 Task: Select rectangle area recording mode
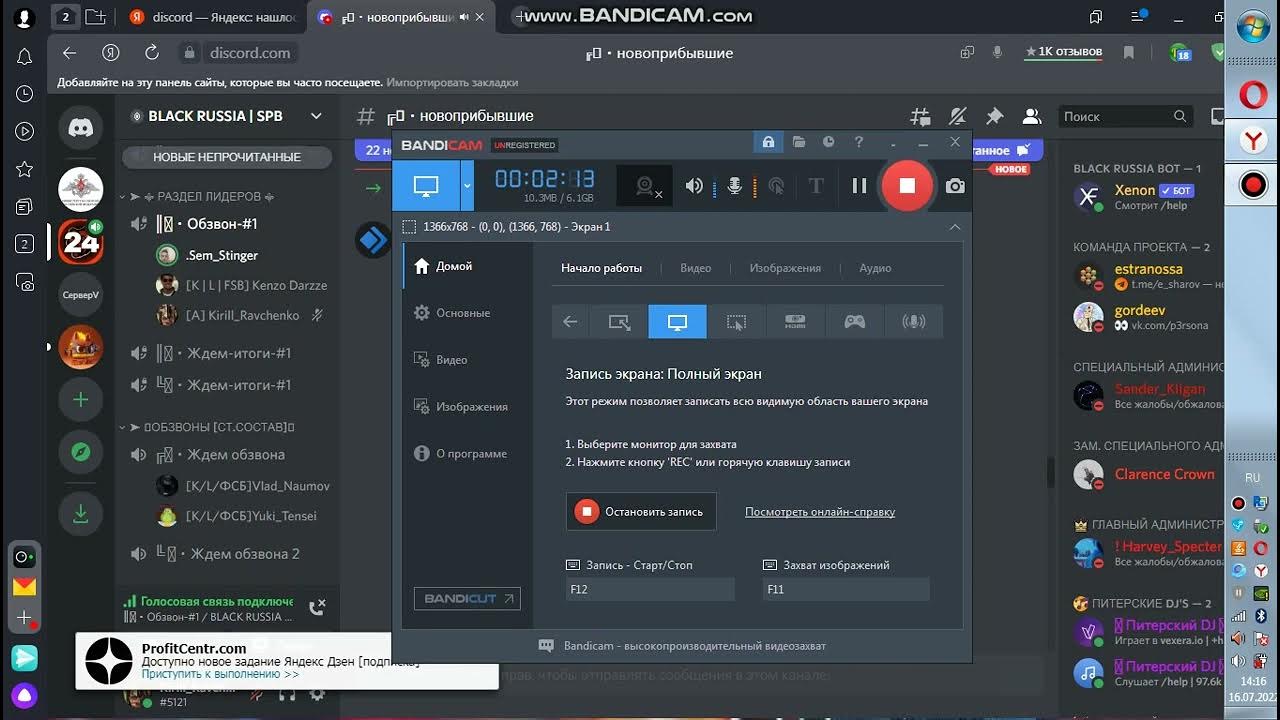pyautogui.click(x=619, y=322)
